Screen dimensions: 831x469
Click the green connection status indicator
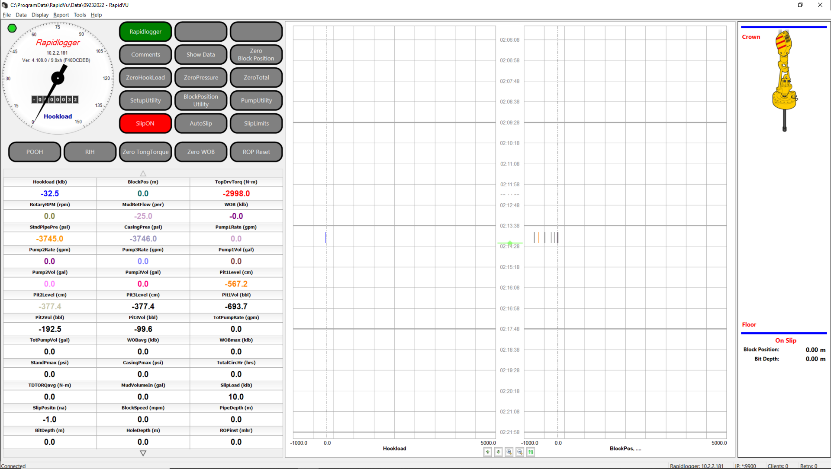pos(12,29)
